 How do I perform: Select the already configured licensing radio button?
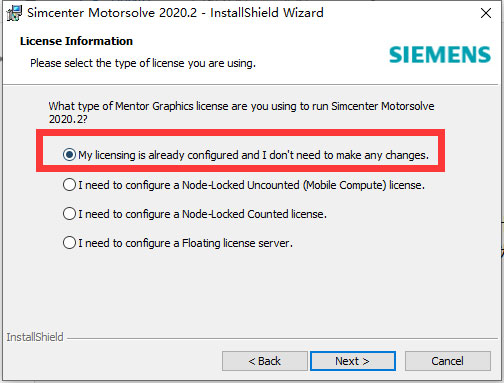tap(69, 155)
